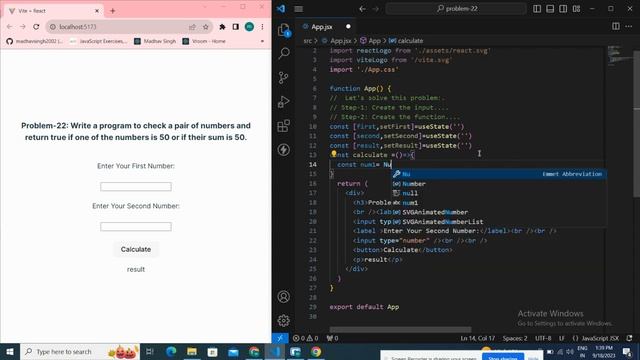This screenshot has height=360, width=640.
Task: Change file encoding UTF-8
Action: tap(543, 338)
